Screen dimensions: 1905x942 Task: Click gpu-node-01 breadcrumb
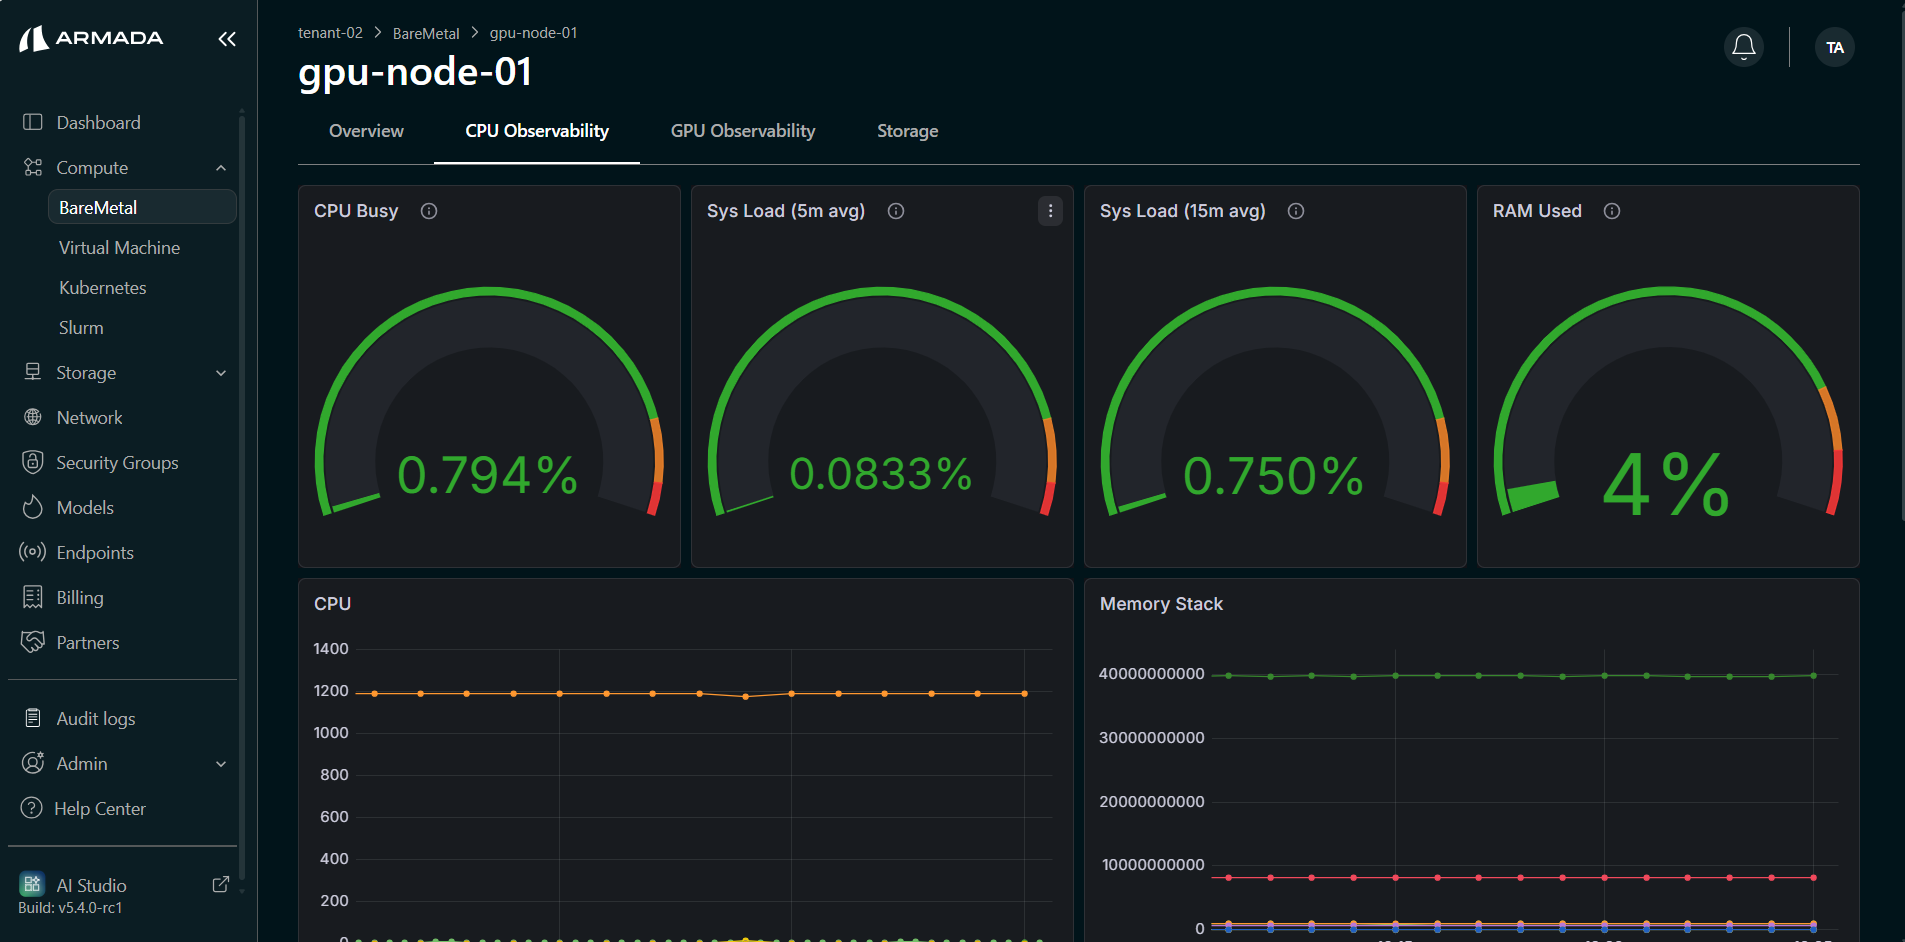533,33
